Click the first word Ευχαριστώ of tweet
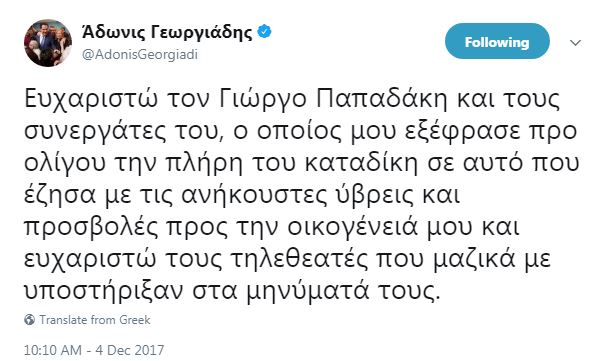The height and width of the screenshot is (361, 609). tap(91, 100)
